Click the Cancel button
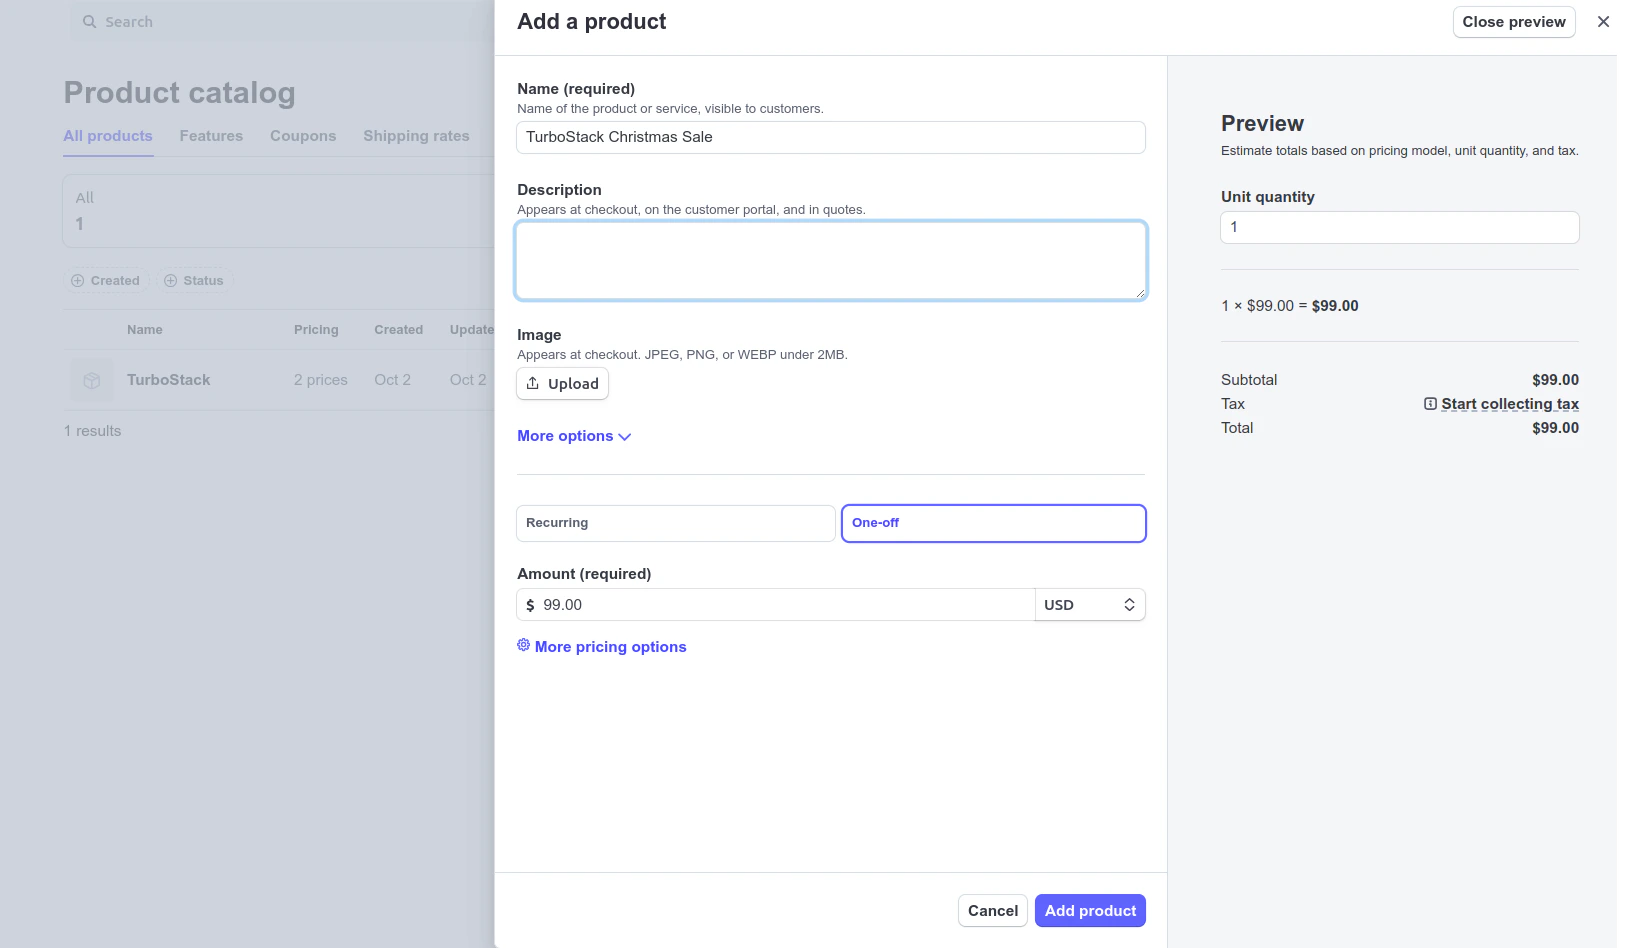The width and height of the screenshot is (1632, 948). [993, 911]
